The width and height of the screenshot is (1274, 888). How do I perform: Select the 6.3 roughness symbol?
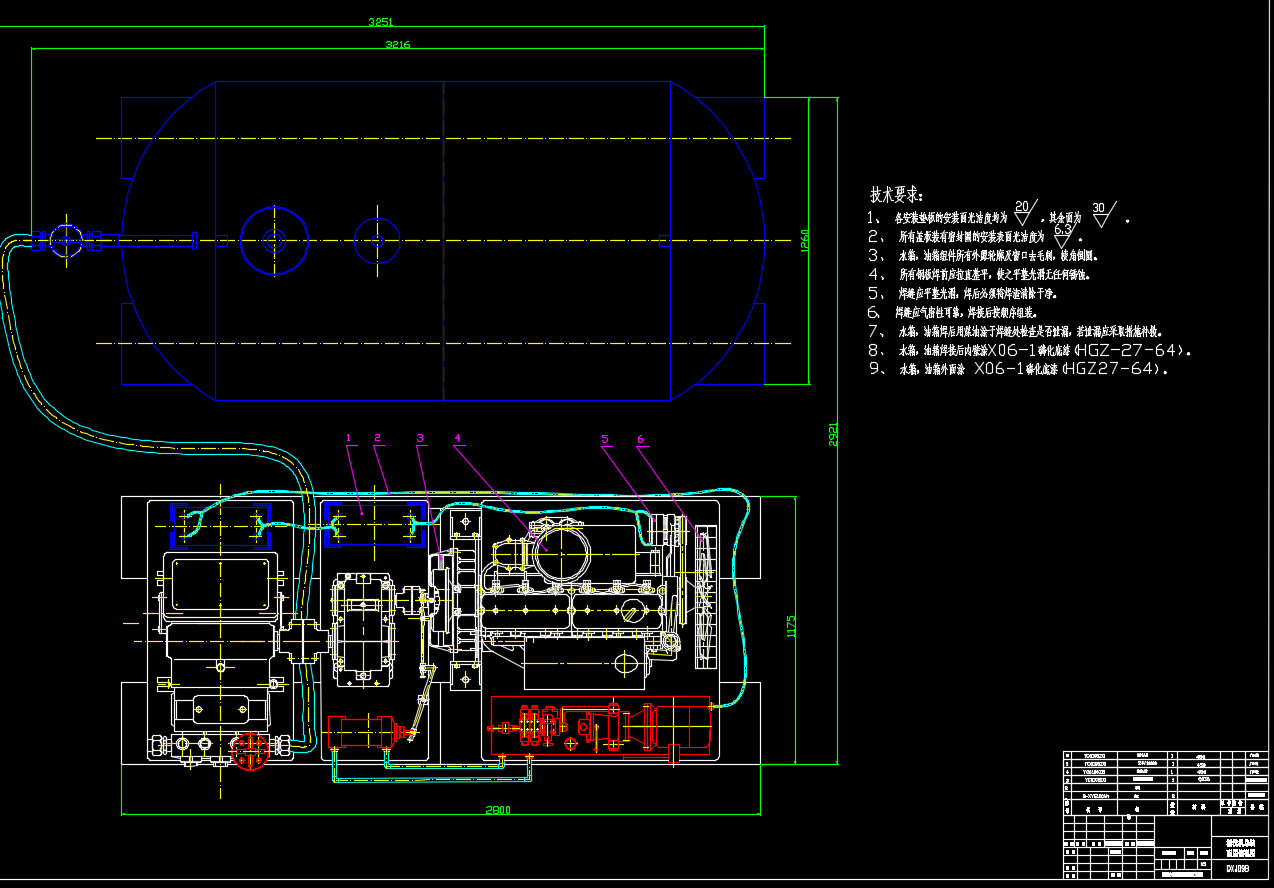click(1063, 234)
